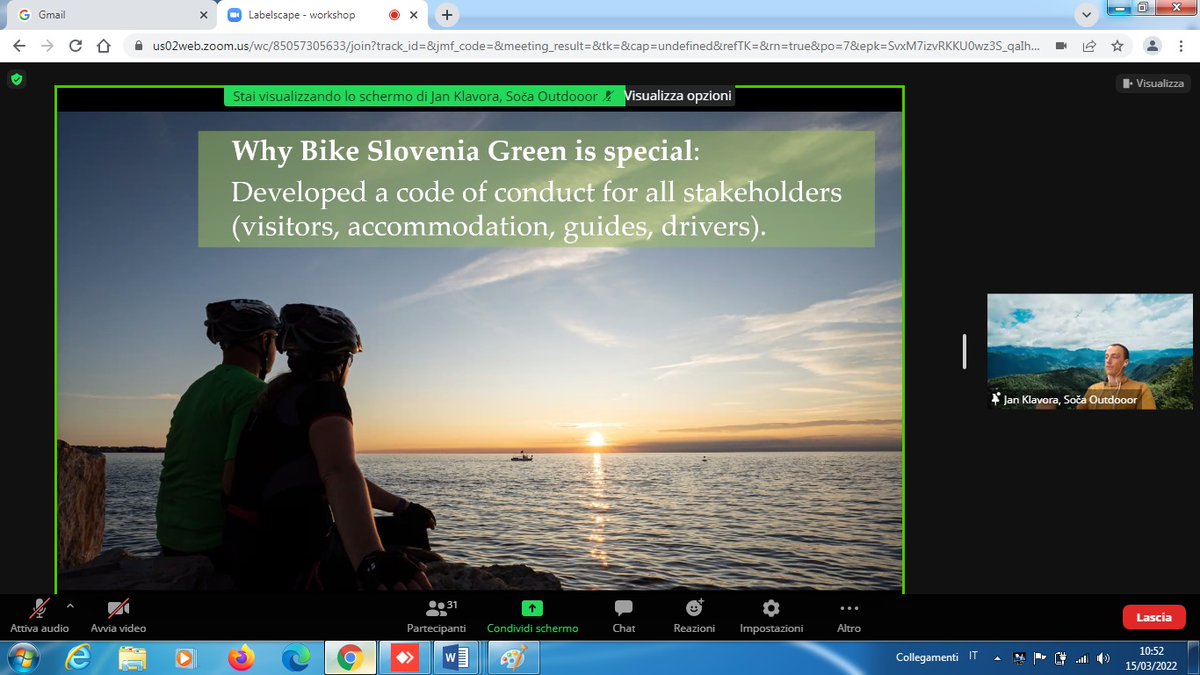Image resolution: width=1200 pixels, height=675 pixels.
Task: Close the Gmail tab
Action: coord(203,15)
